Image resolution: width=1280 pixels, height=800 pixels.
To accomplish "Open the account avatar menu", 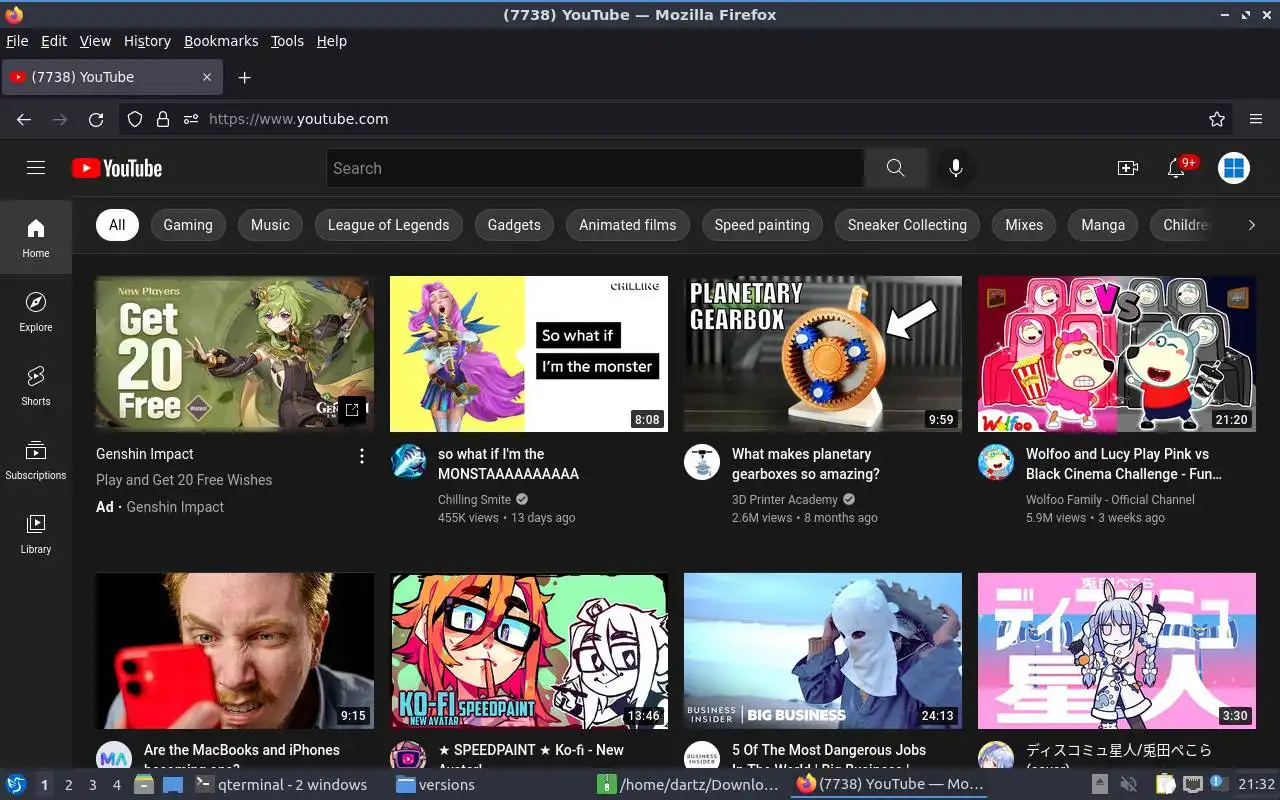I will click(x=1234, y=168).
